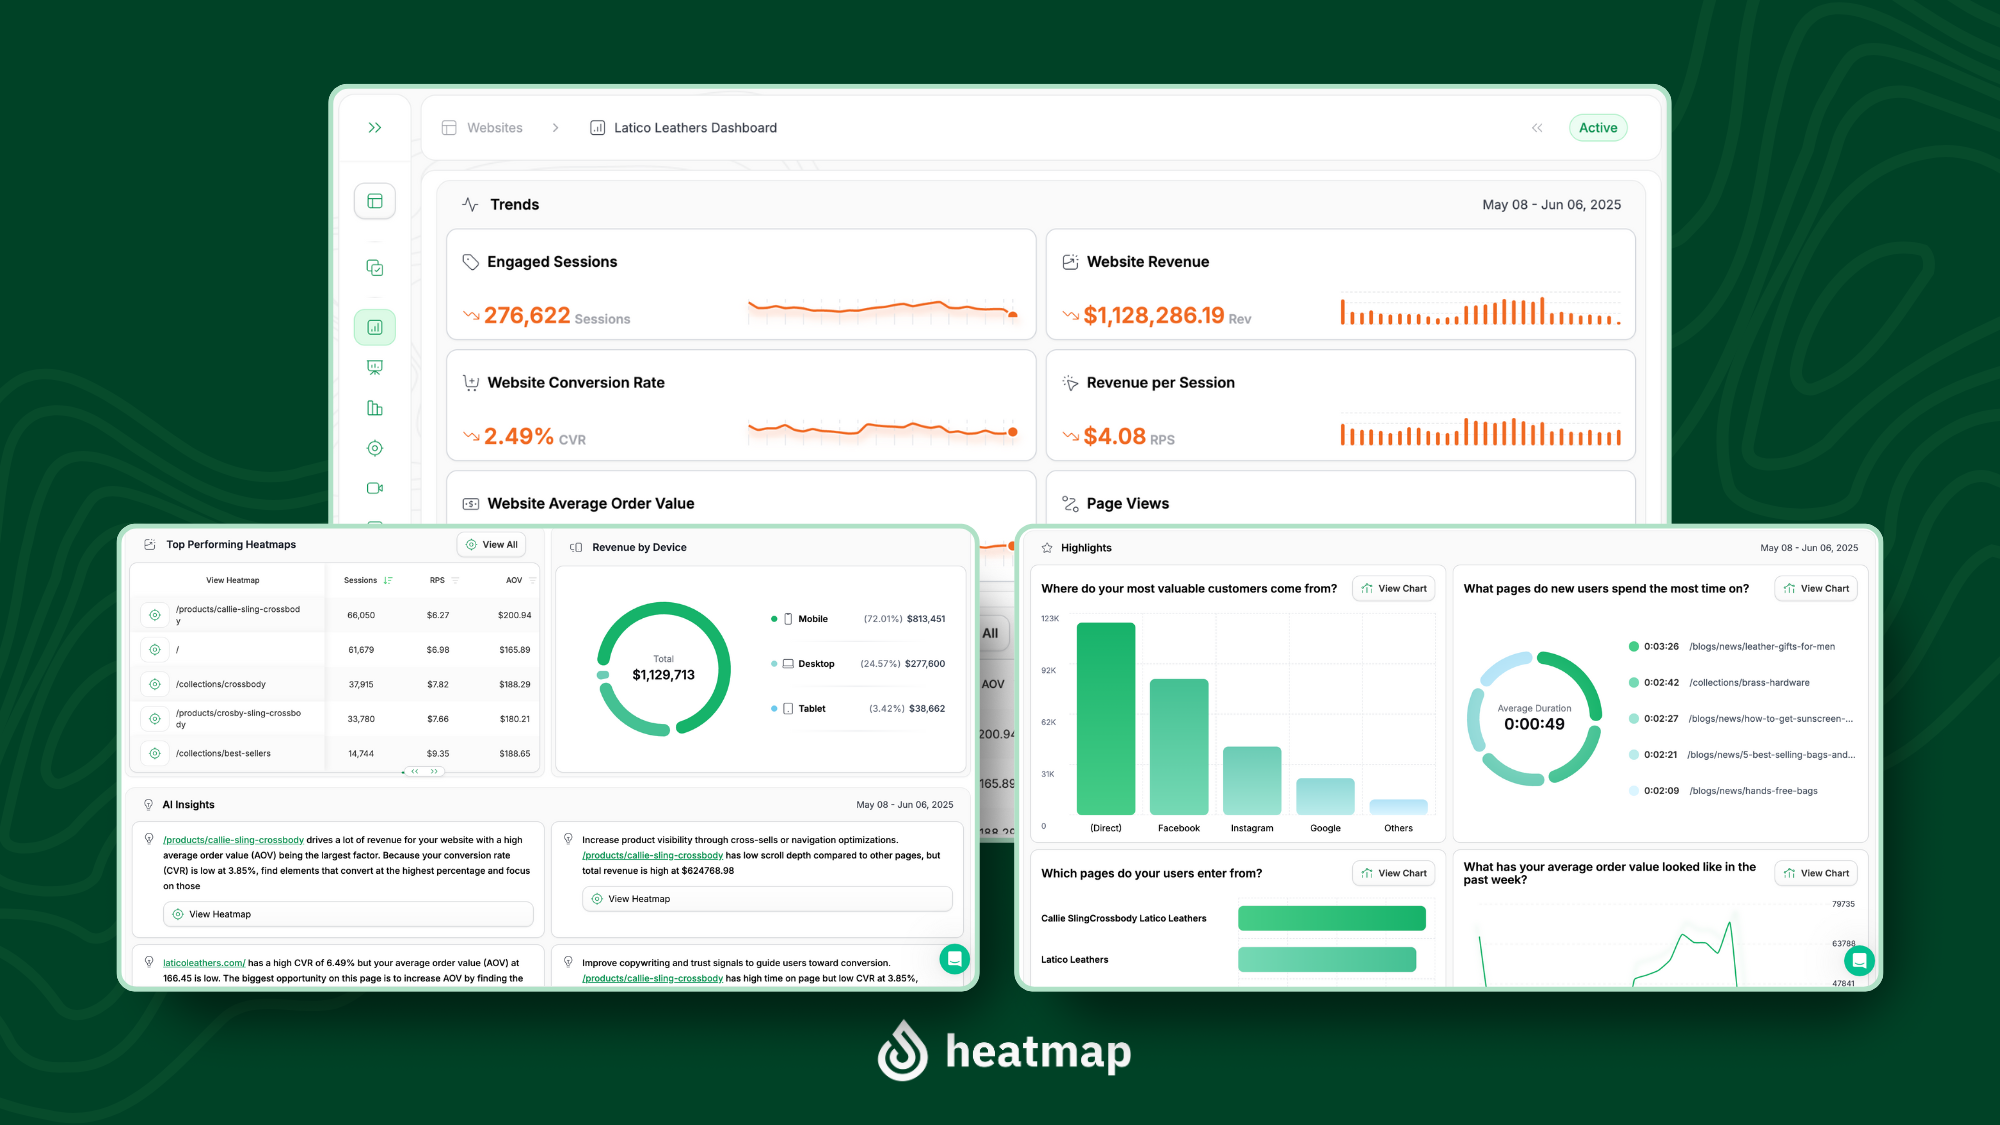The image size is (2000, 1125).
Task: Click the (Direct) bar in customers chart
Action: point(1105,718)
